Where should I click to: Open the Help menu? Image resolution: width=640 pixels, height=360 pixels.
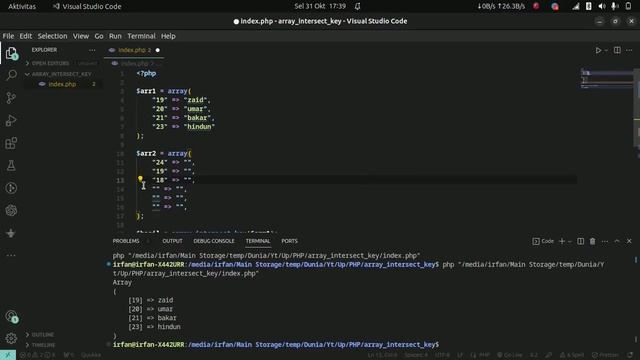(168, 36)
